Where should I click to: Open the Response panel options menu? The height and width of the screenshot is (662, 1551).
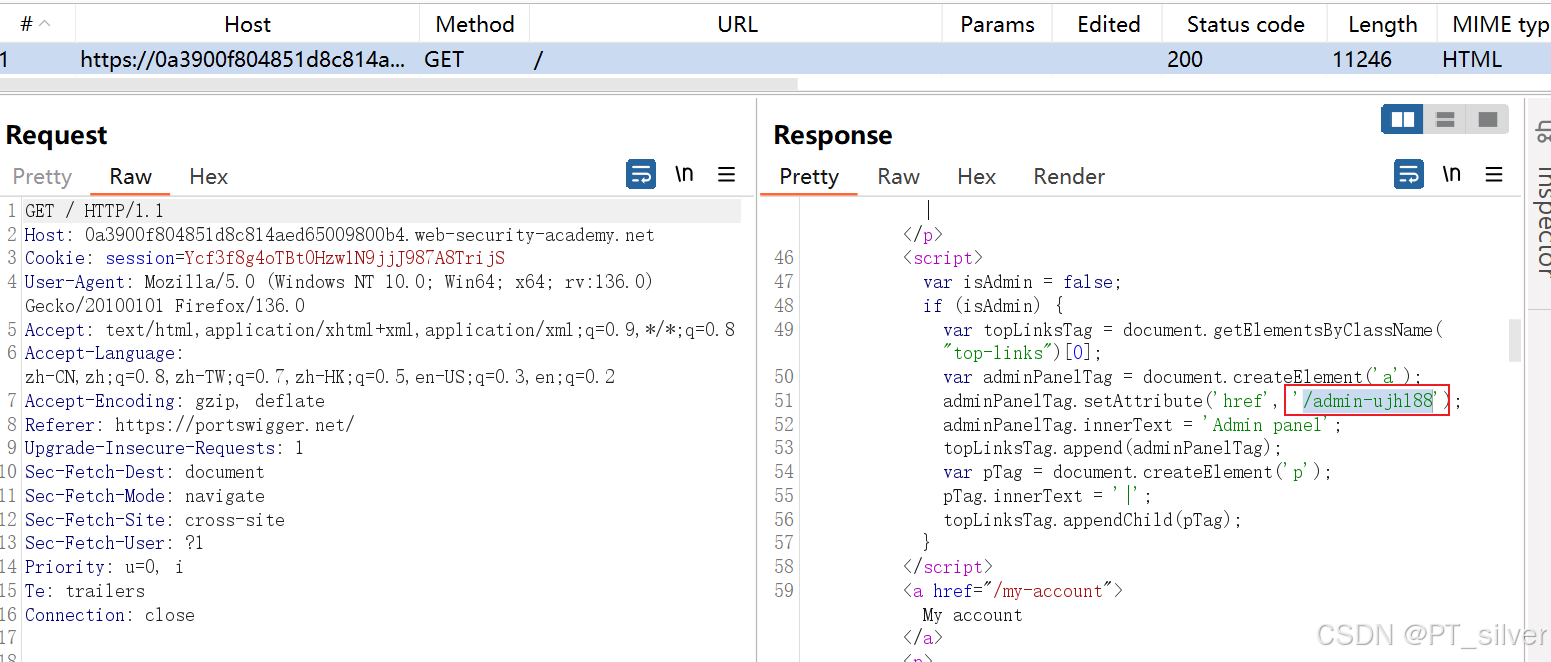point(1495,174)
